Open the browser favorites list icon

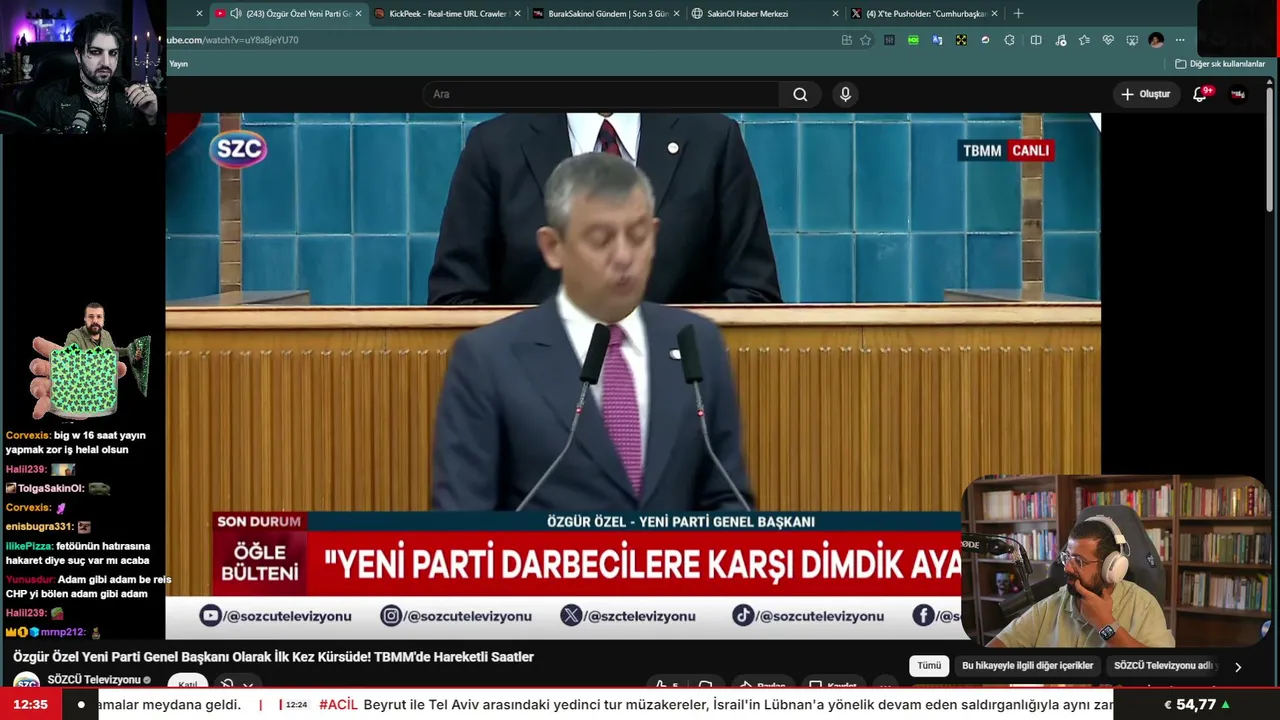[1084, 40]
